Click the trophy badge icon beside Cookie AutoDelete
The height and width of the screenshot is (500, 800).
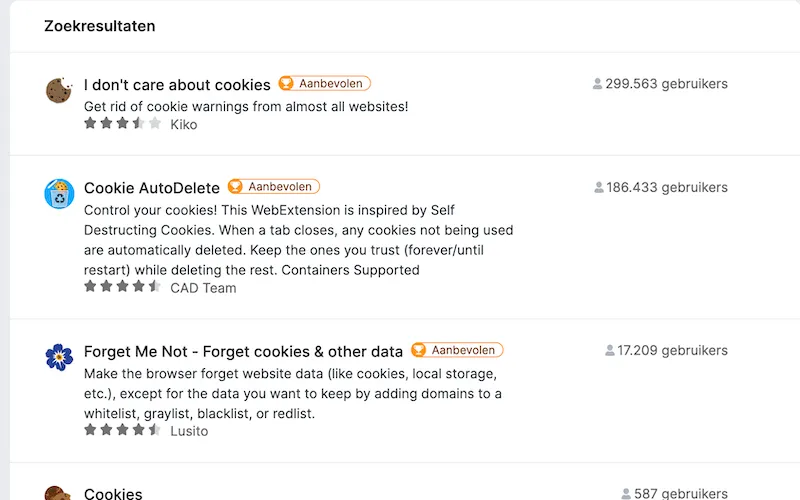click(236, 187)
